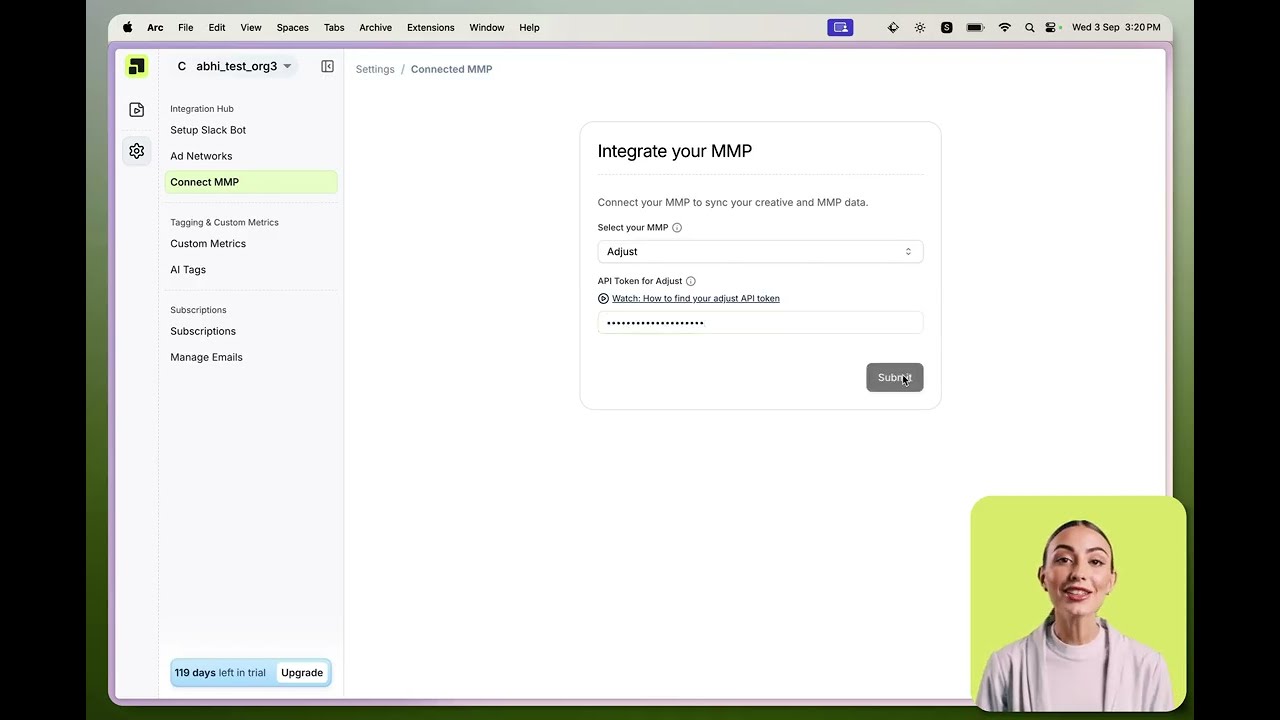
Task: Select Connect MMP in sidebar
Action: tap(251, 182)
